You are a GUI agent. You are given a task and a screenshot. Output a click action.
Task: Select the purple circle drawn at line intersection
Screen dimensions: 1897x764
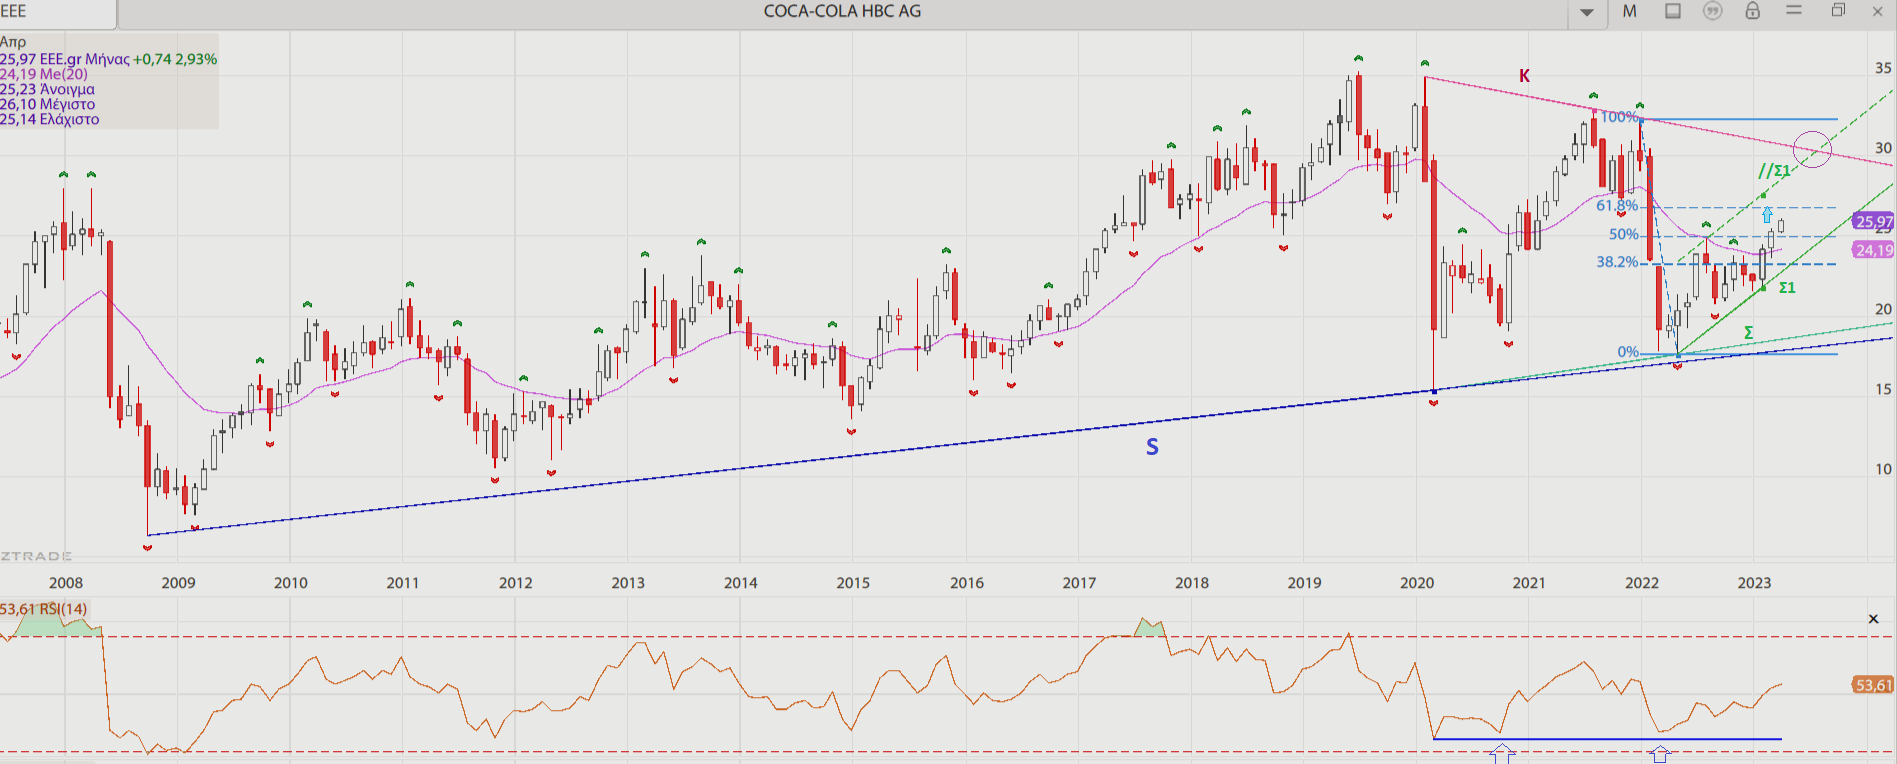pos(1812,150)
